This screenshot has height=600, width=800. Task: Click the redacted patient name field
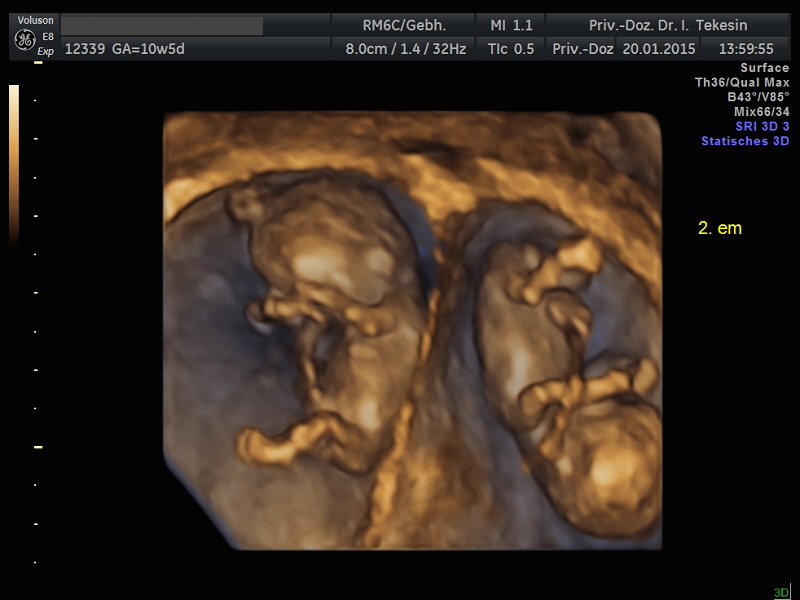click(x=162, y=26)
